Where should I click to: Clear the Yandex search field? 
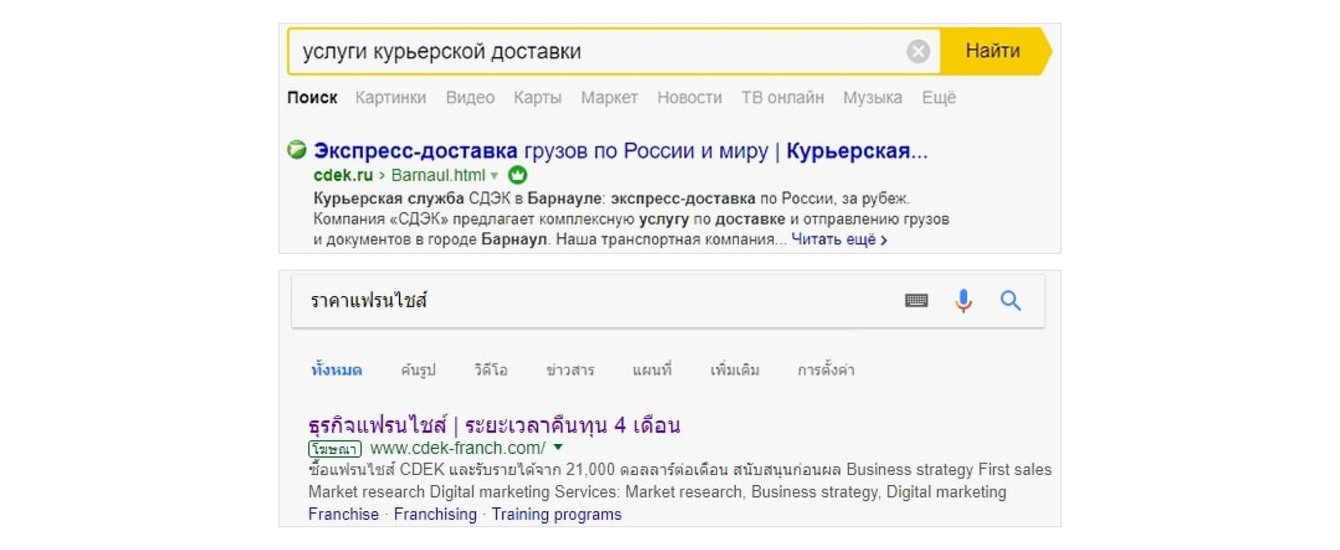(918, 52)
